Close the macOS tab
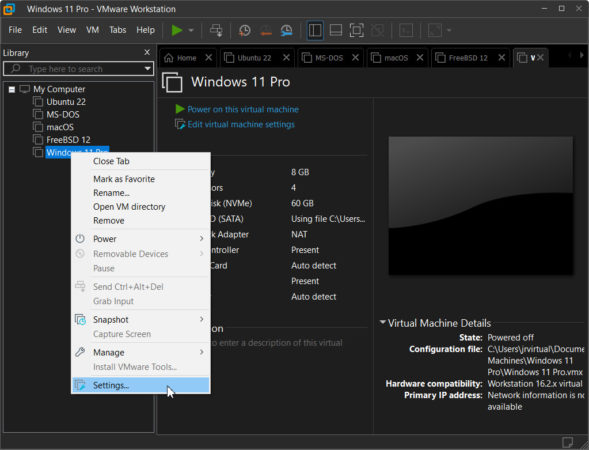The height and width of the screenshot is (450, 589). (x=420, y=57)
